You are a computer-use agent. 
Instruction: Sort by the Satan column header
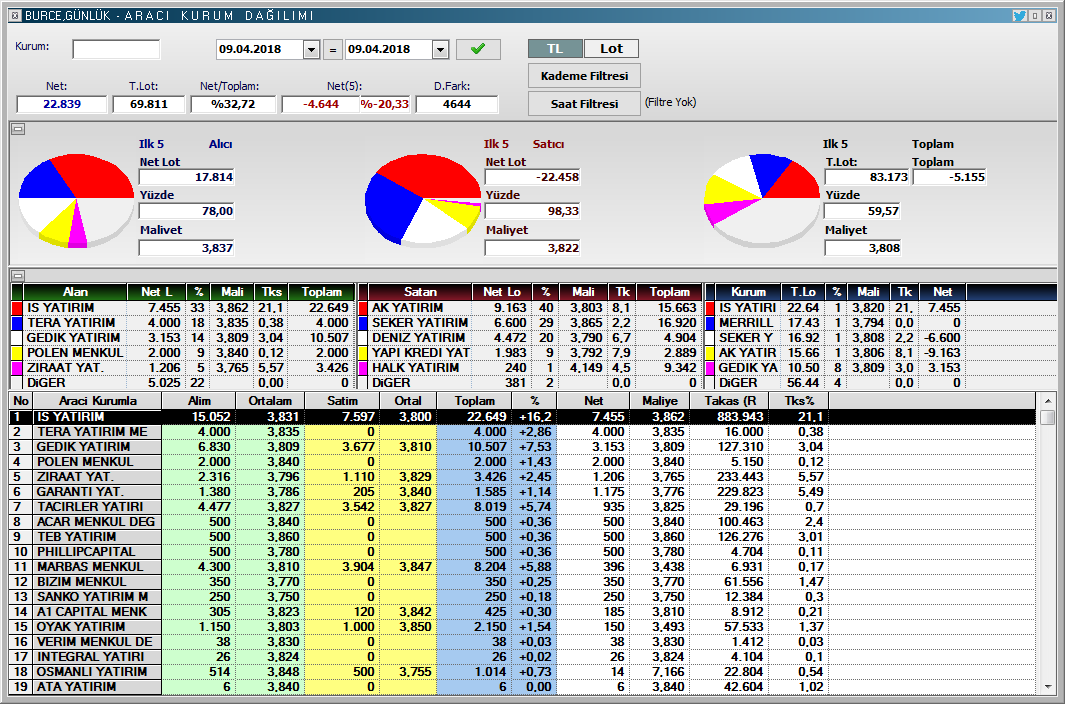(x=420, y=292)
